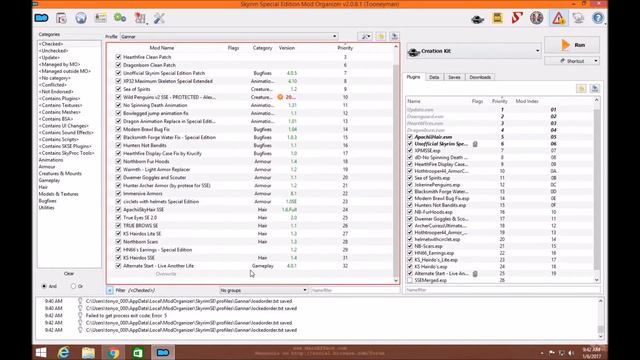The height and width of the screenshot is (360, 640).
Task: Click the yellow square shortcut icon in toolbar
Action: pyautogui.click(x=498, y=18)
